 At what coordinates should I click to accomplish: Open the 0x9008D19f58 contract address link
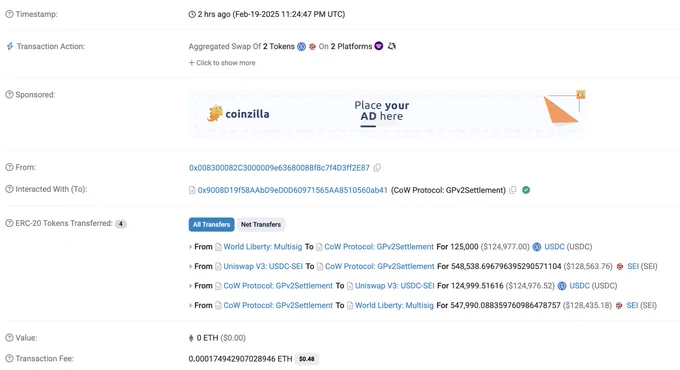[x=293, y=190]
